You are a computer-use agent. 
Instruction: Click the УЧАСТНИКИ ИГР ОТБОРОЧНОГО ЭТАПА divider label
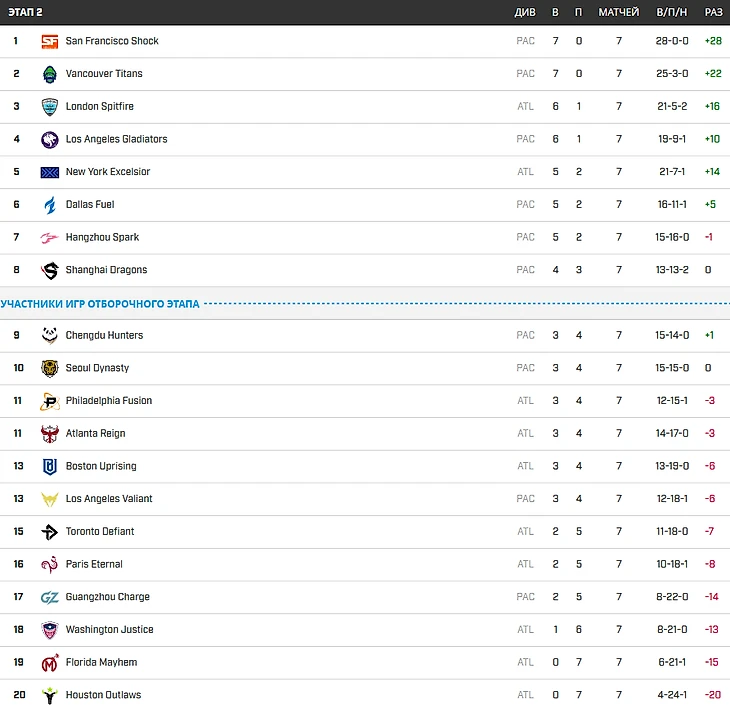[100, 303]
